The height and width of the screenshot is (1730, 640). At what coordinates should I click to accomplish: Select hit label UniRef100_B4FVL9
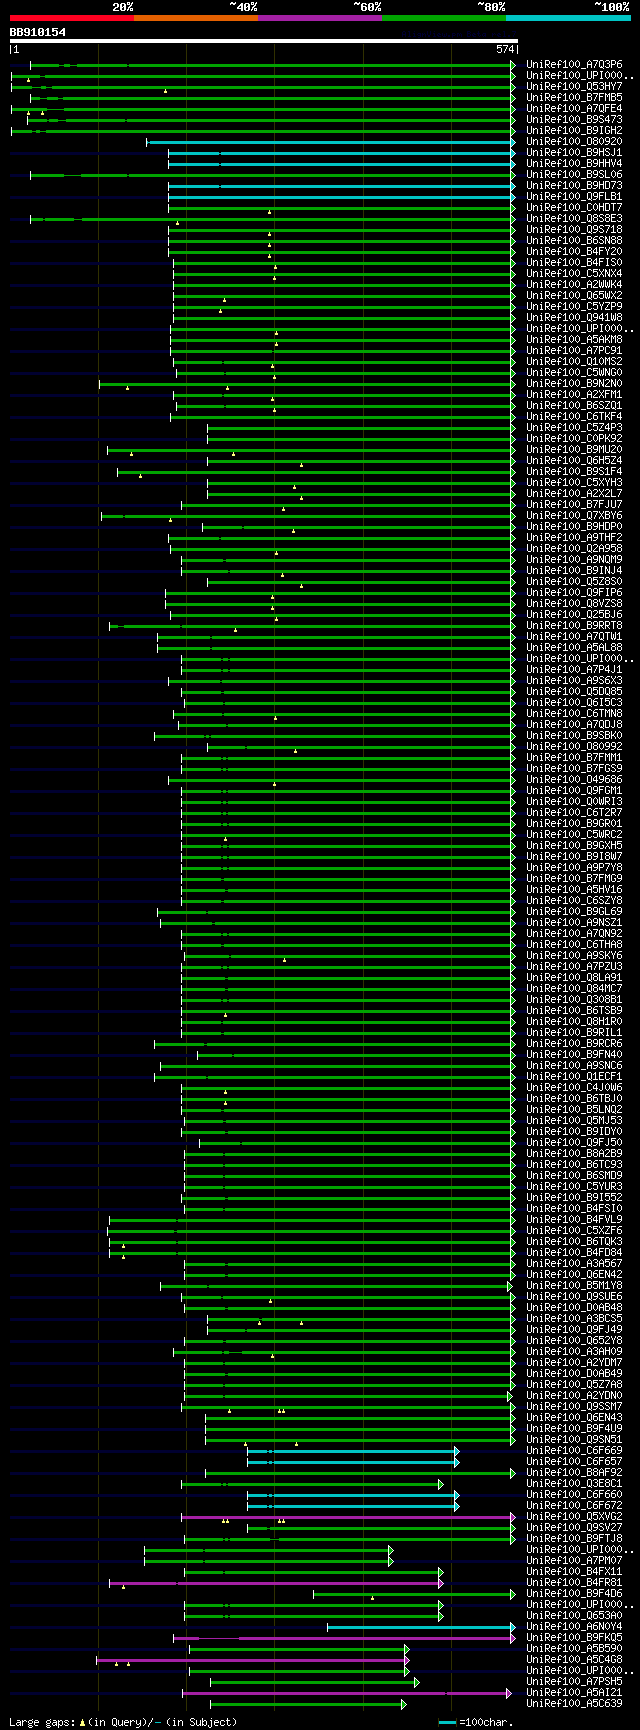[x=574, y=1219]
